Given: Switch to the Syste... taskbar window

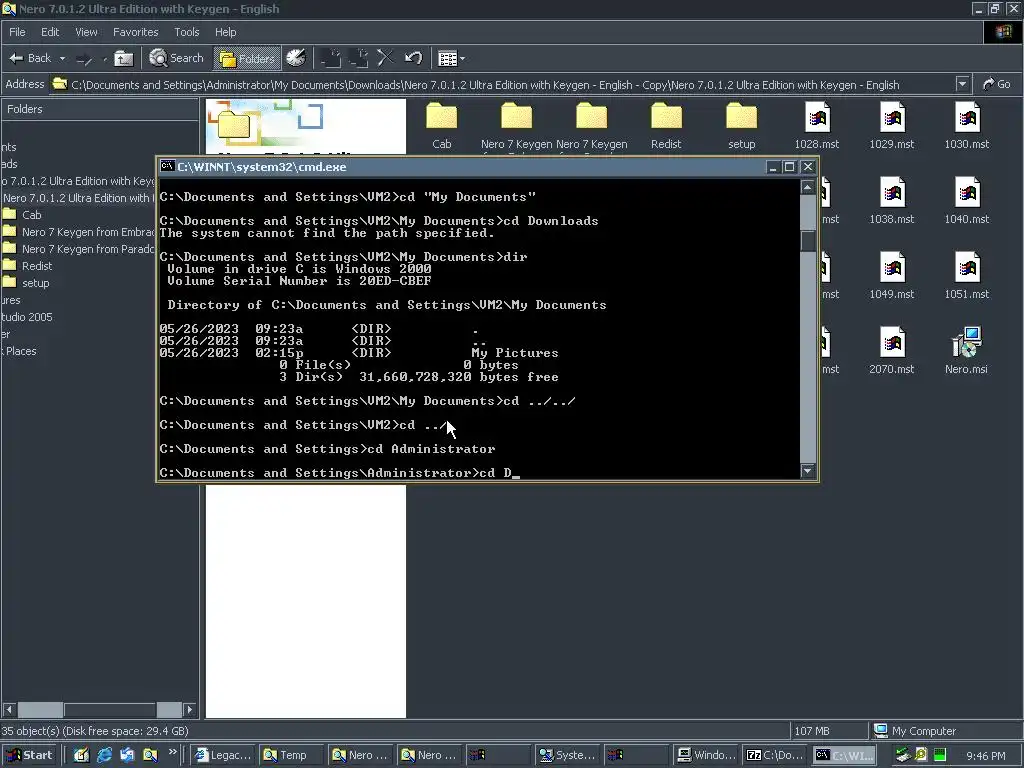Looking at the screenshot, I should point(566,755).
